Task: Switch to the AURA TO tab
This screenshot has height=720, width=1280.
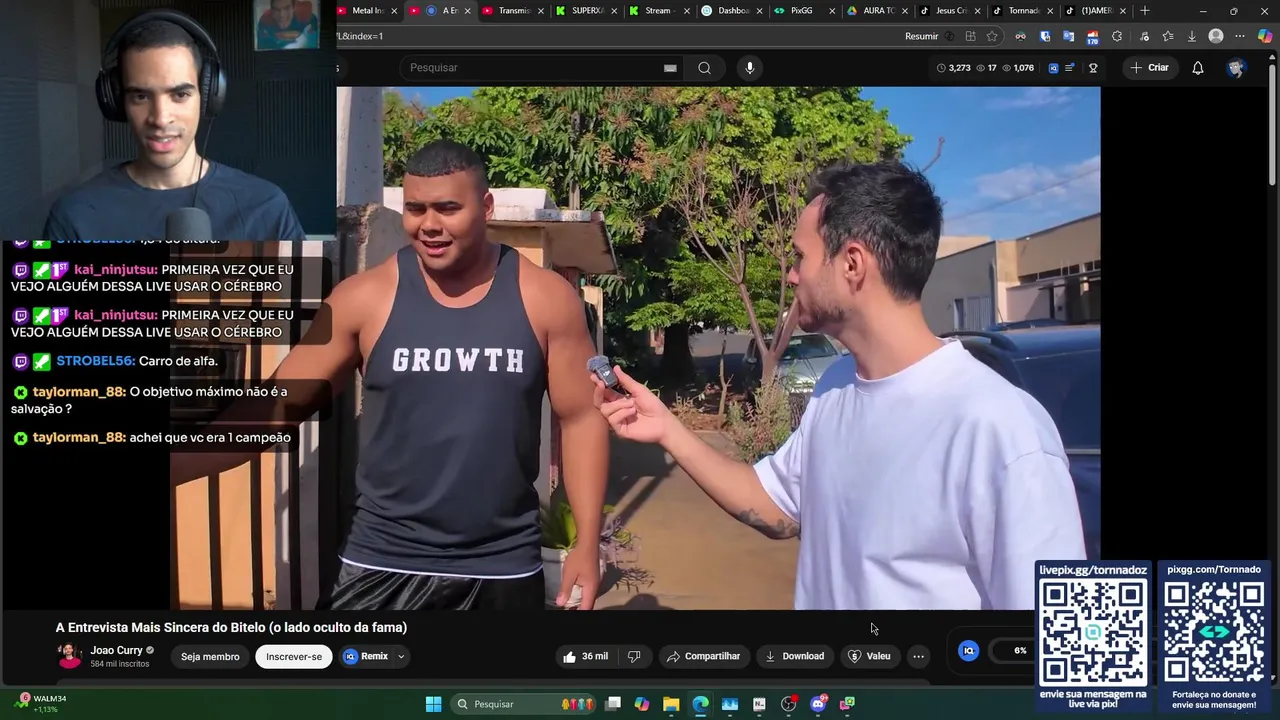Action: 878,11
